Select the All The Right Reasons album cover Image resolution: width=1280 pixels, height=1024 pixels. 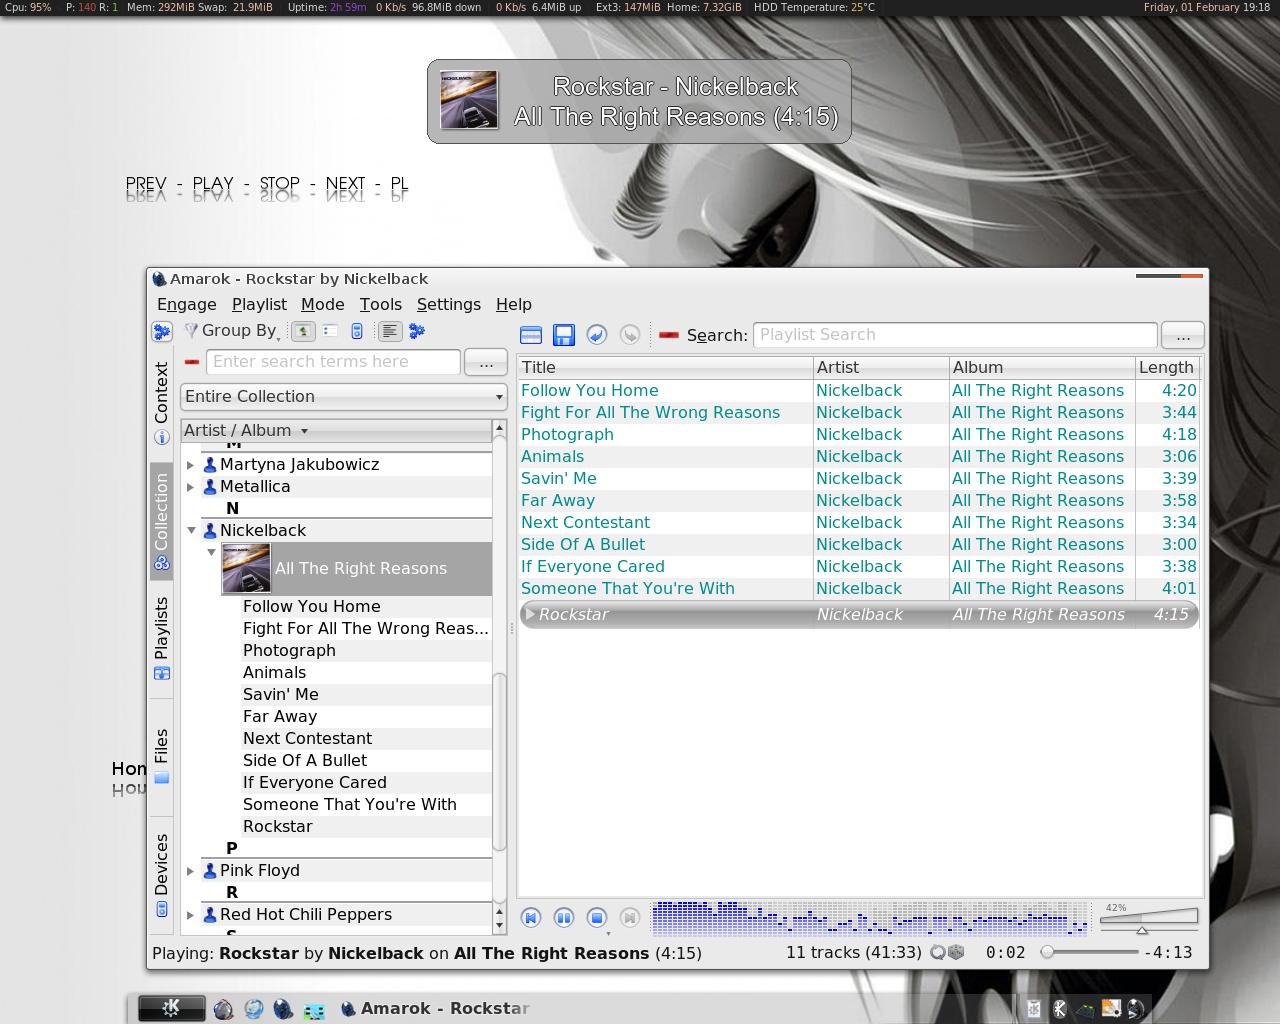pos(246,568)
